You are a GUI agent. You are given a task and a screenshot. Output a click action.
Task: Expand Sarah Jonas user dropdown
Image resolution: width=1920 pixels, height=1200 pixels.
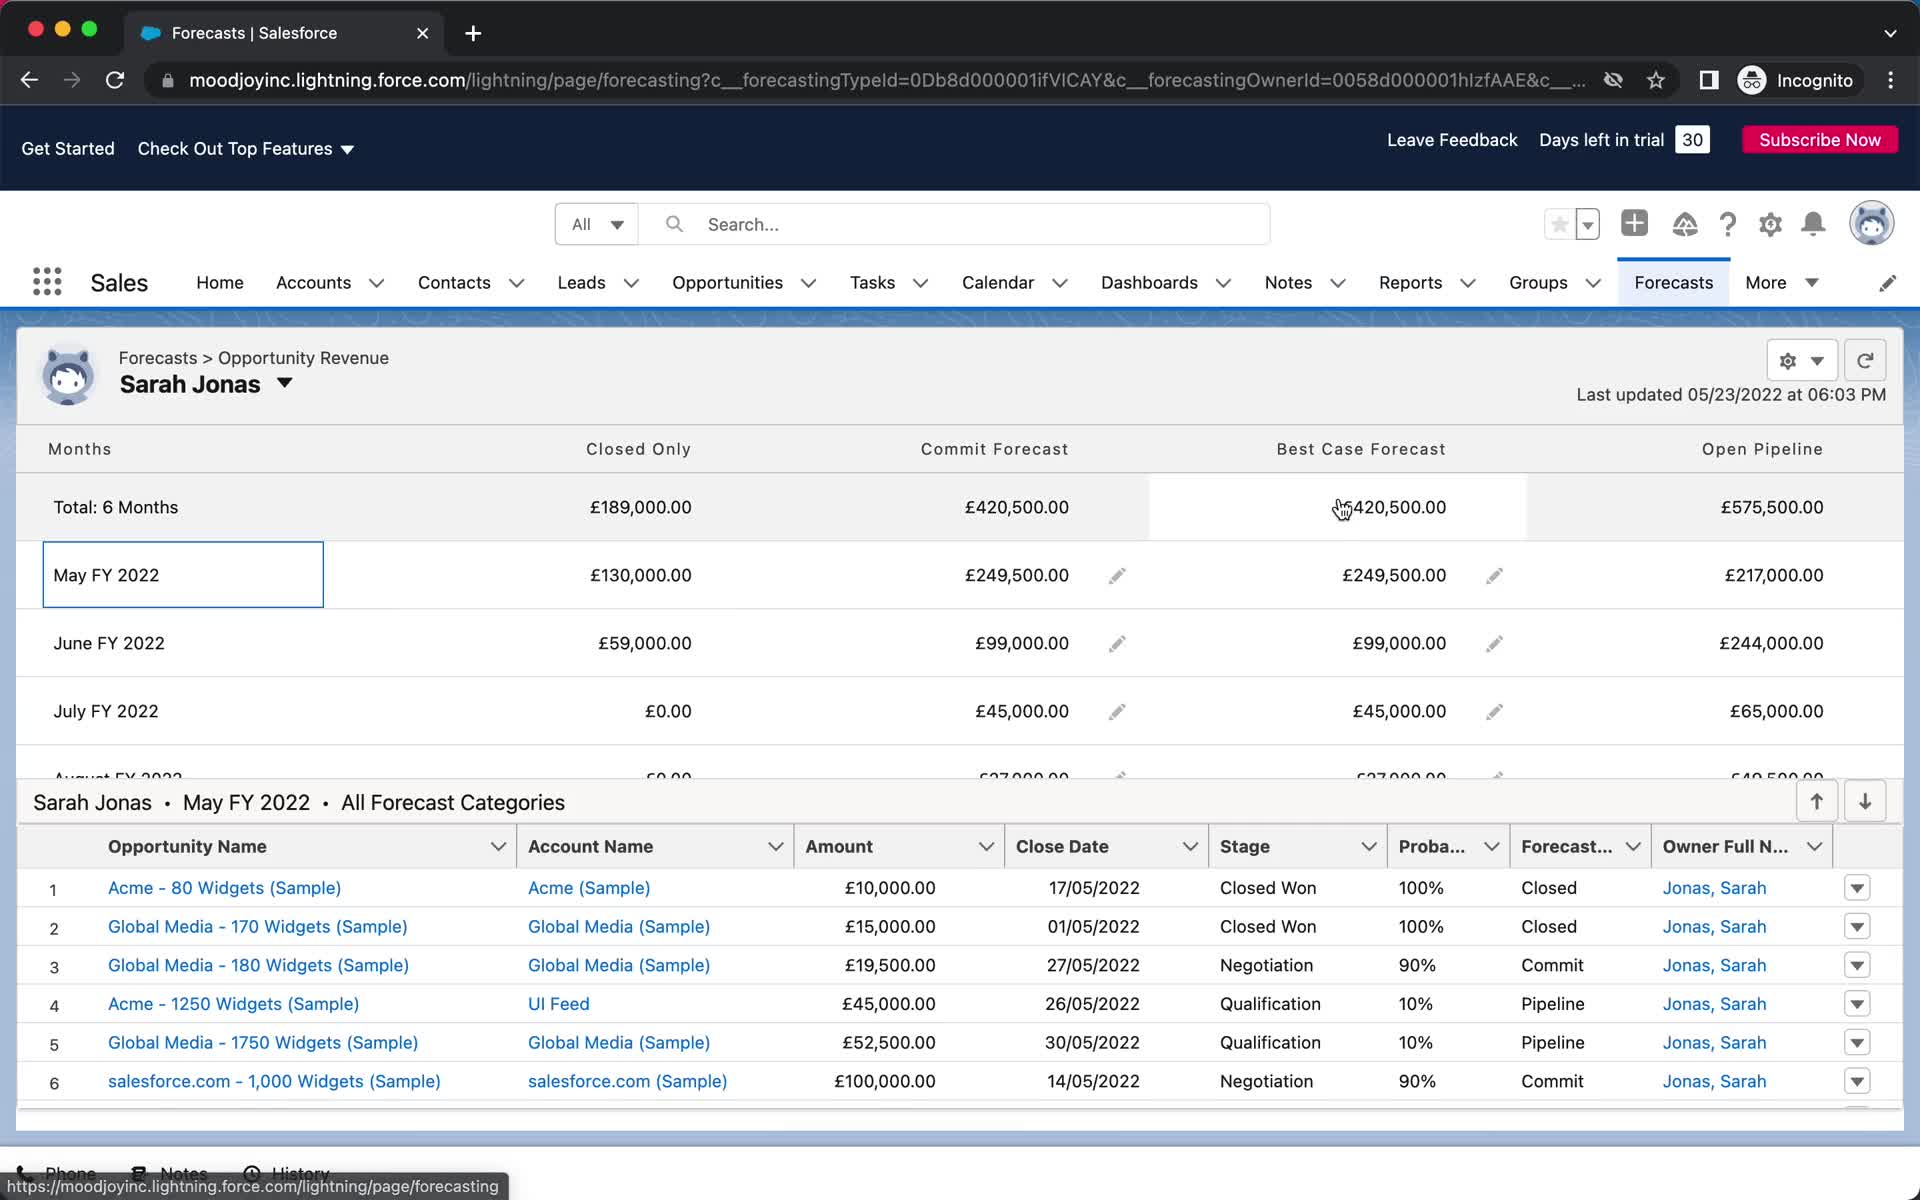click(284, 383)
